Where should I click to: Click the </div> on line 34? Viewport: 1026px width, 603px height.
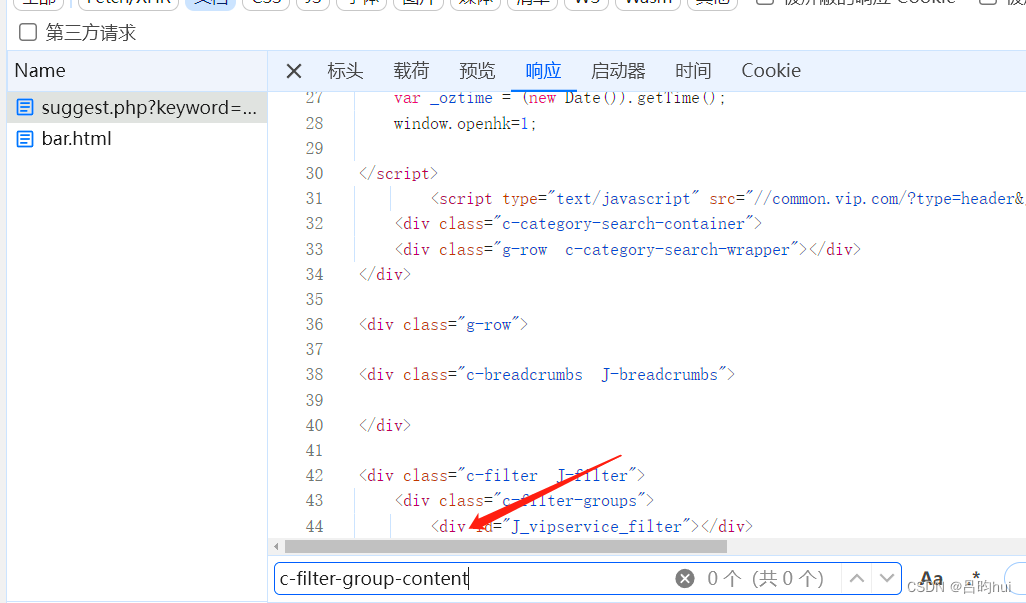384,274
